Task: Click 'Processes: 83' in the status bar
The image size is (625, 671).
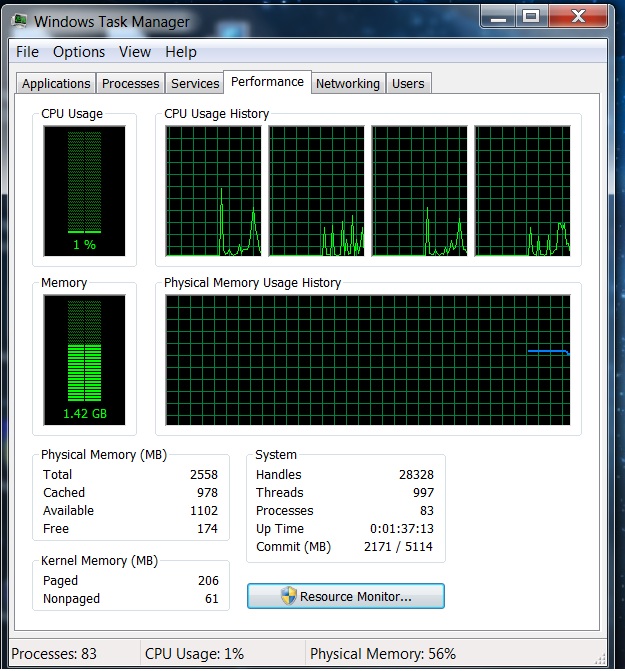Action: pos(54,653)
